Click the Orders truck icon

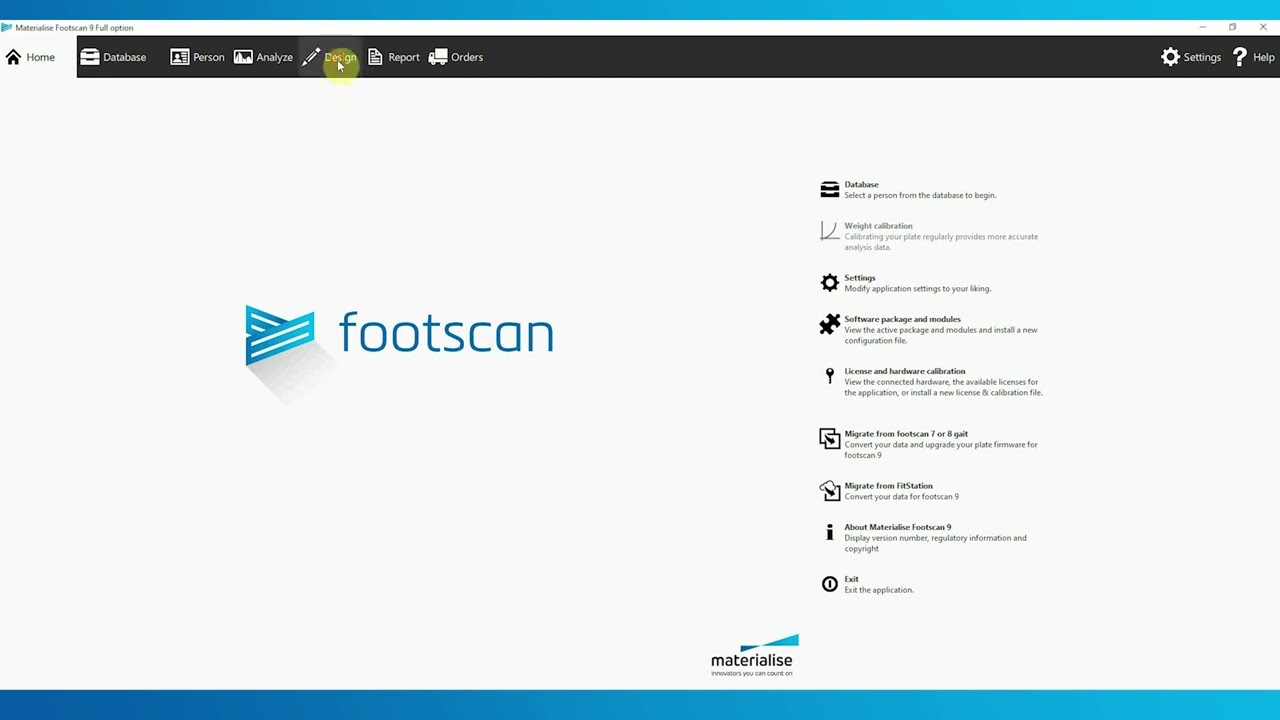(438, 57)
